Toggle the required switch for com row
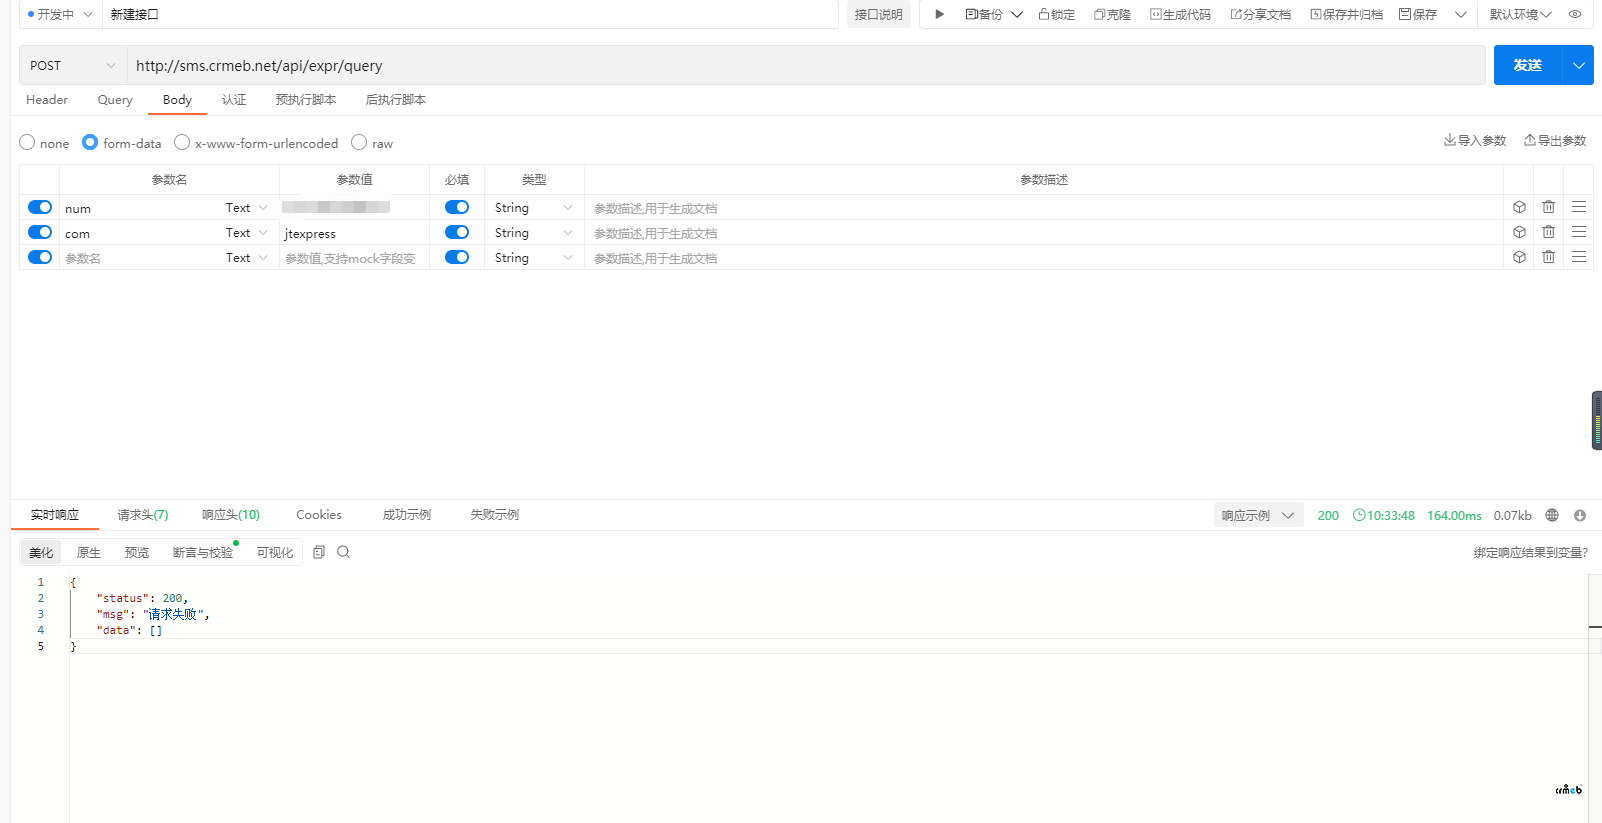1602x823 pixels. 457,232
